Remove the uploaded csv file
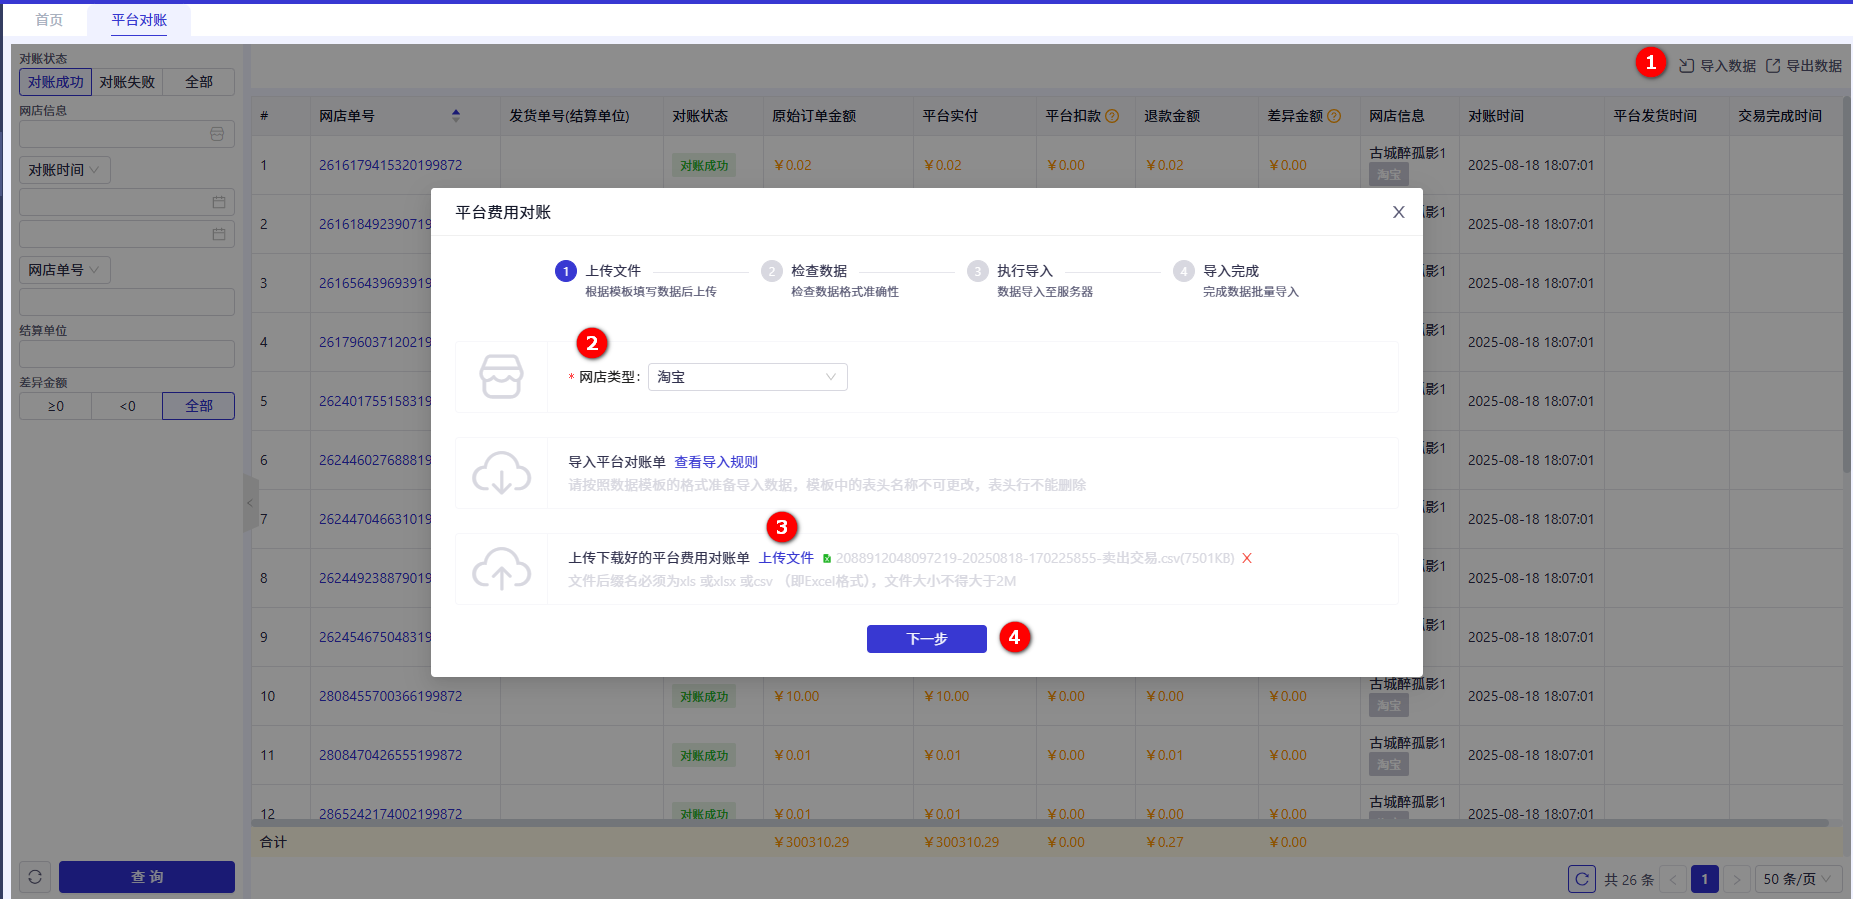 (1247, 558)
